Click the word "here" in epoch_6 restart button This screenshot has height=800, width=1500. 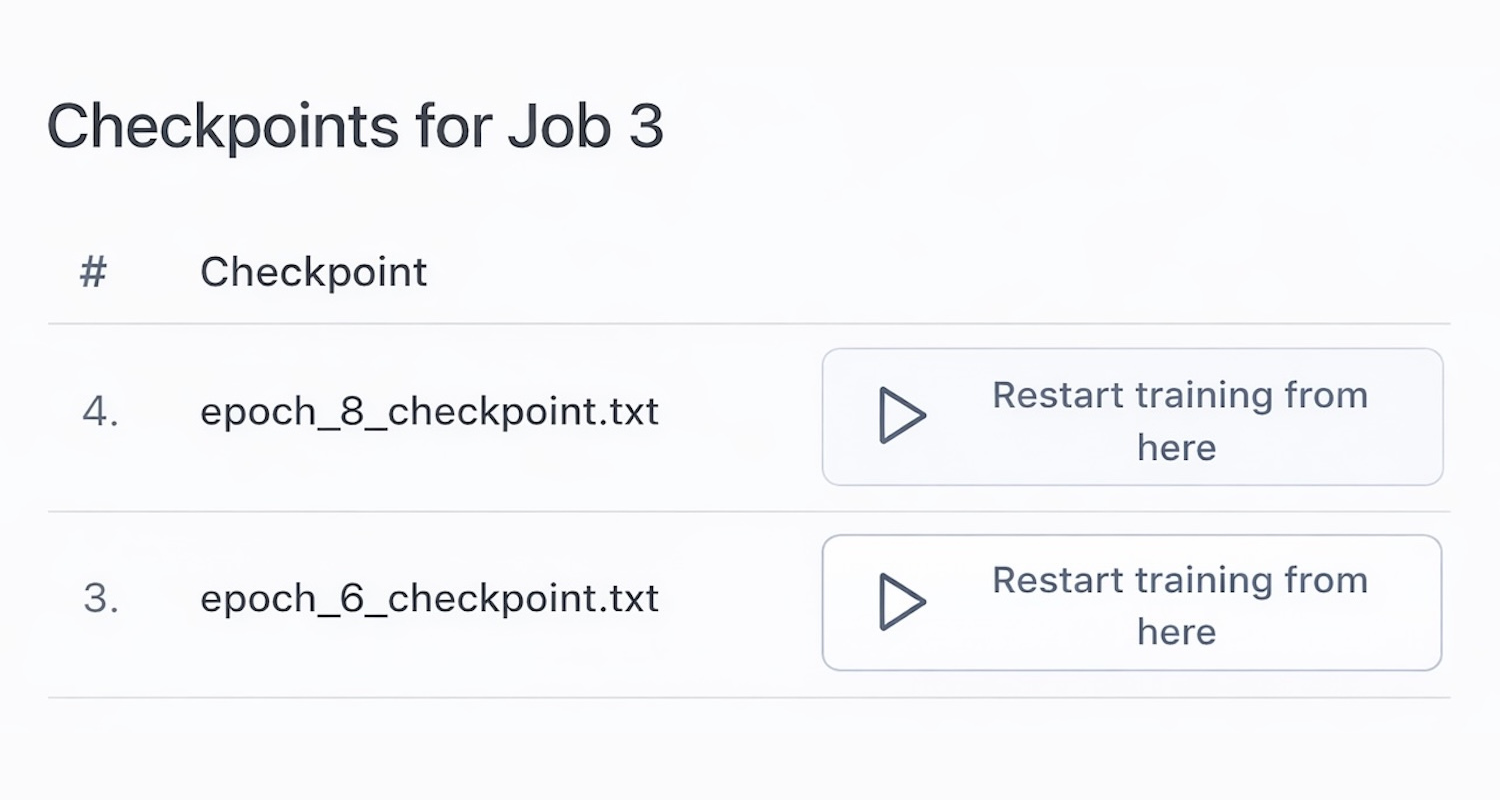point(1176,632)
